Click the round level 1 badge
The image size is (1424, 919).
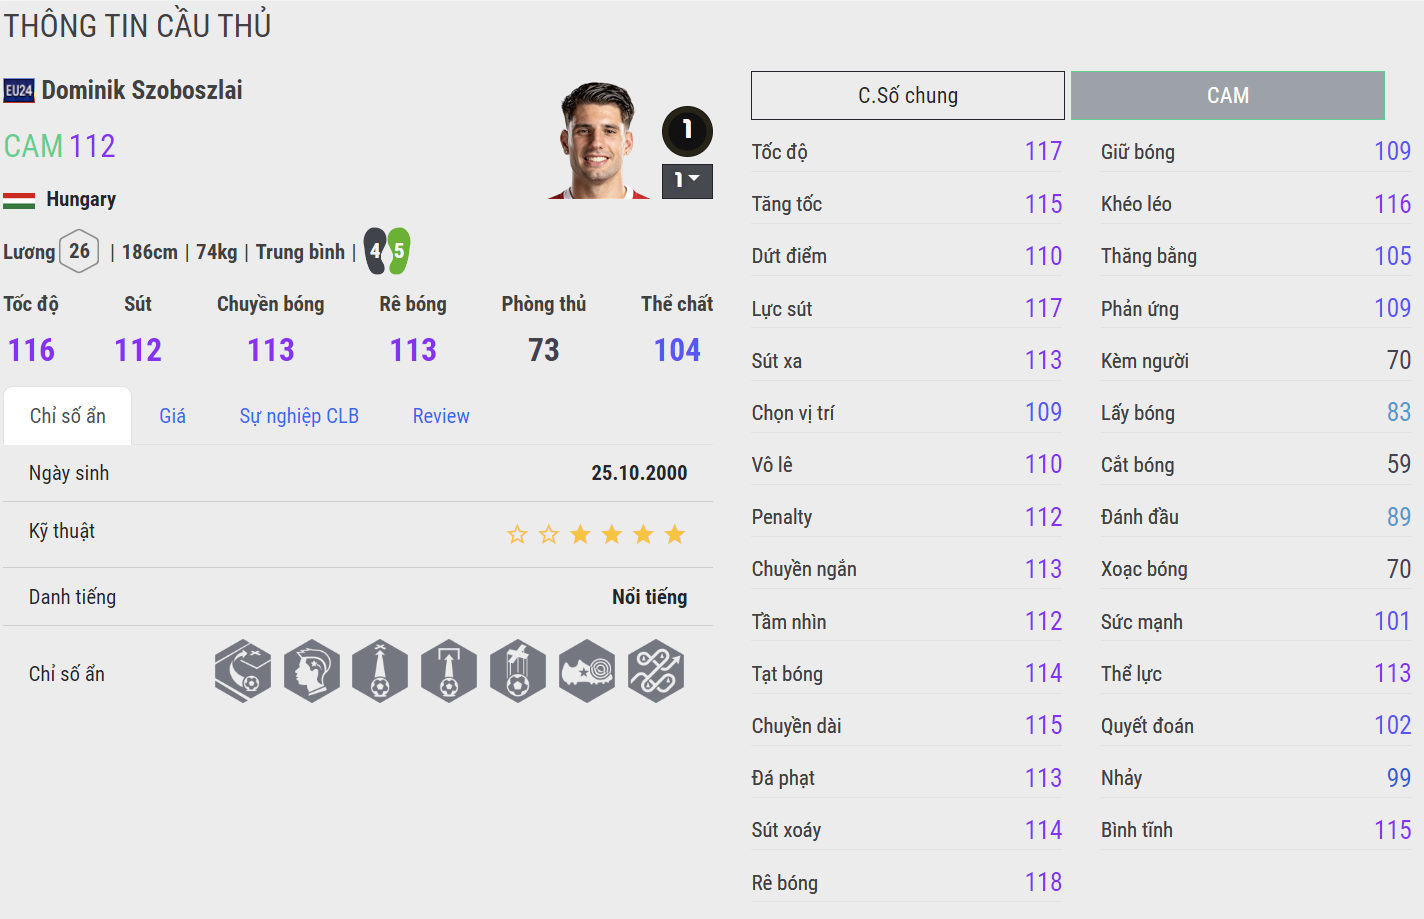(x=687, y=130)
